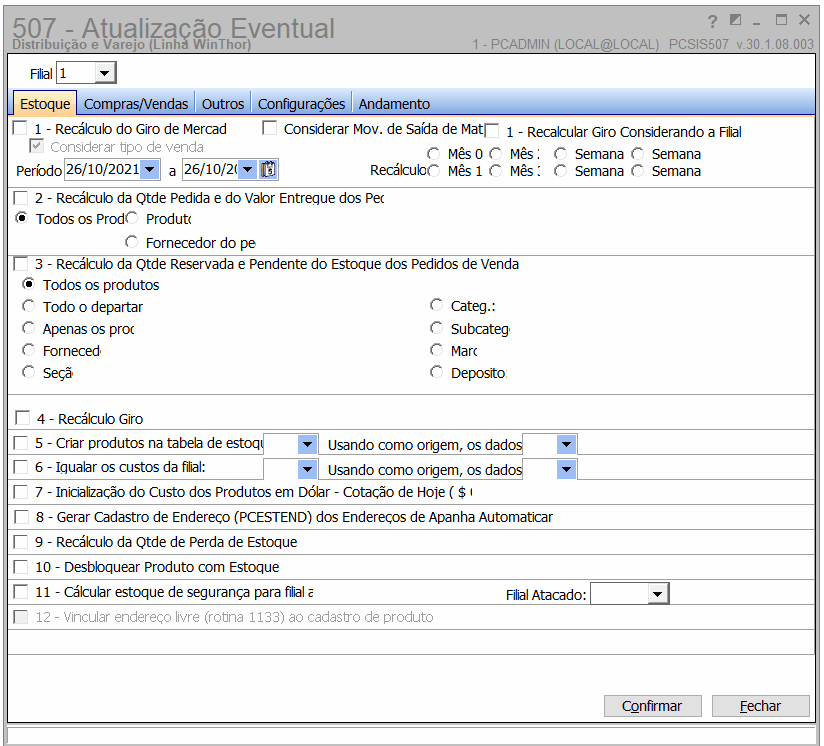Open filial combo for Igualar os custos

tap(307, 469)
